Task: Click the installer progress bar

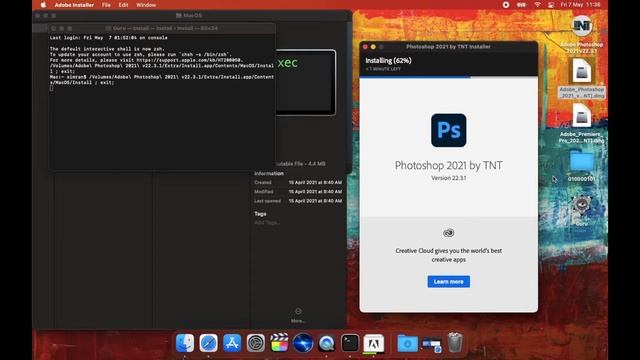Action: (449, 77)
